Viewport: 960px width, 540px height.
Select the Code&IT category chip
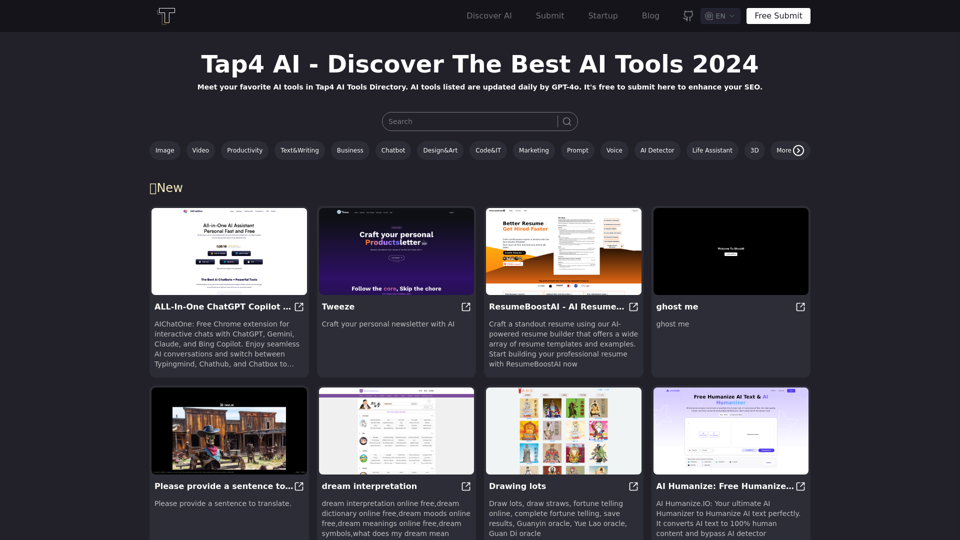pos(488,151)
